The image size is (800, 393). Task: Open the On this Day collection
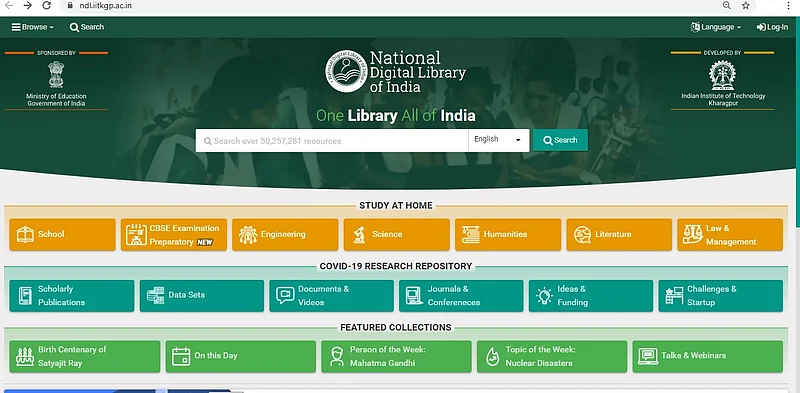241,356
